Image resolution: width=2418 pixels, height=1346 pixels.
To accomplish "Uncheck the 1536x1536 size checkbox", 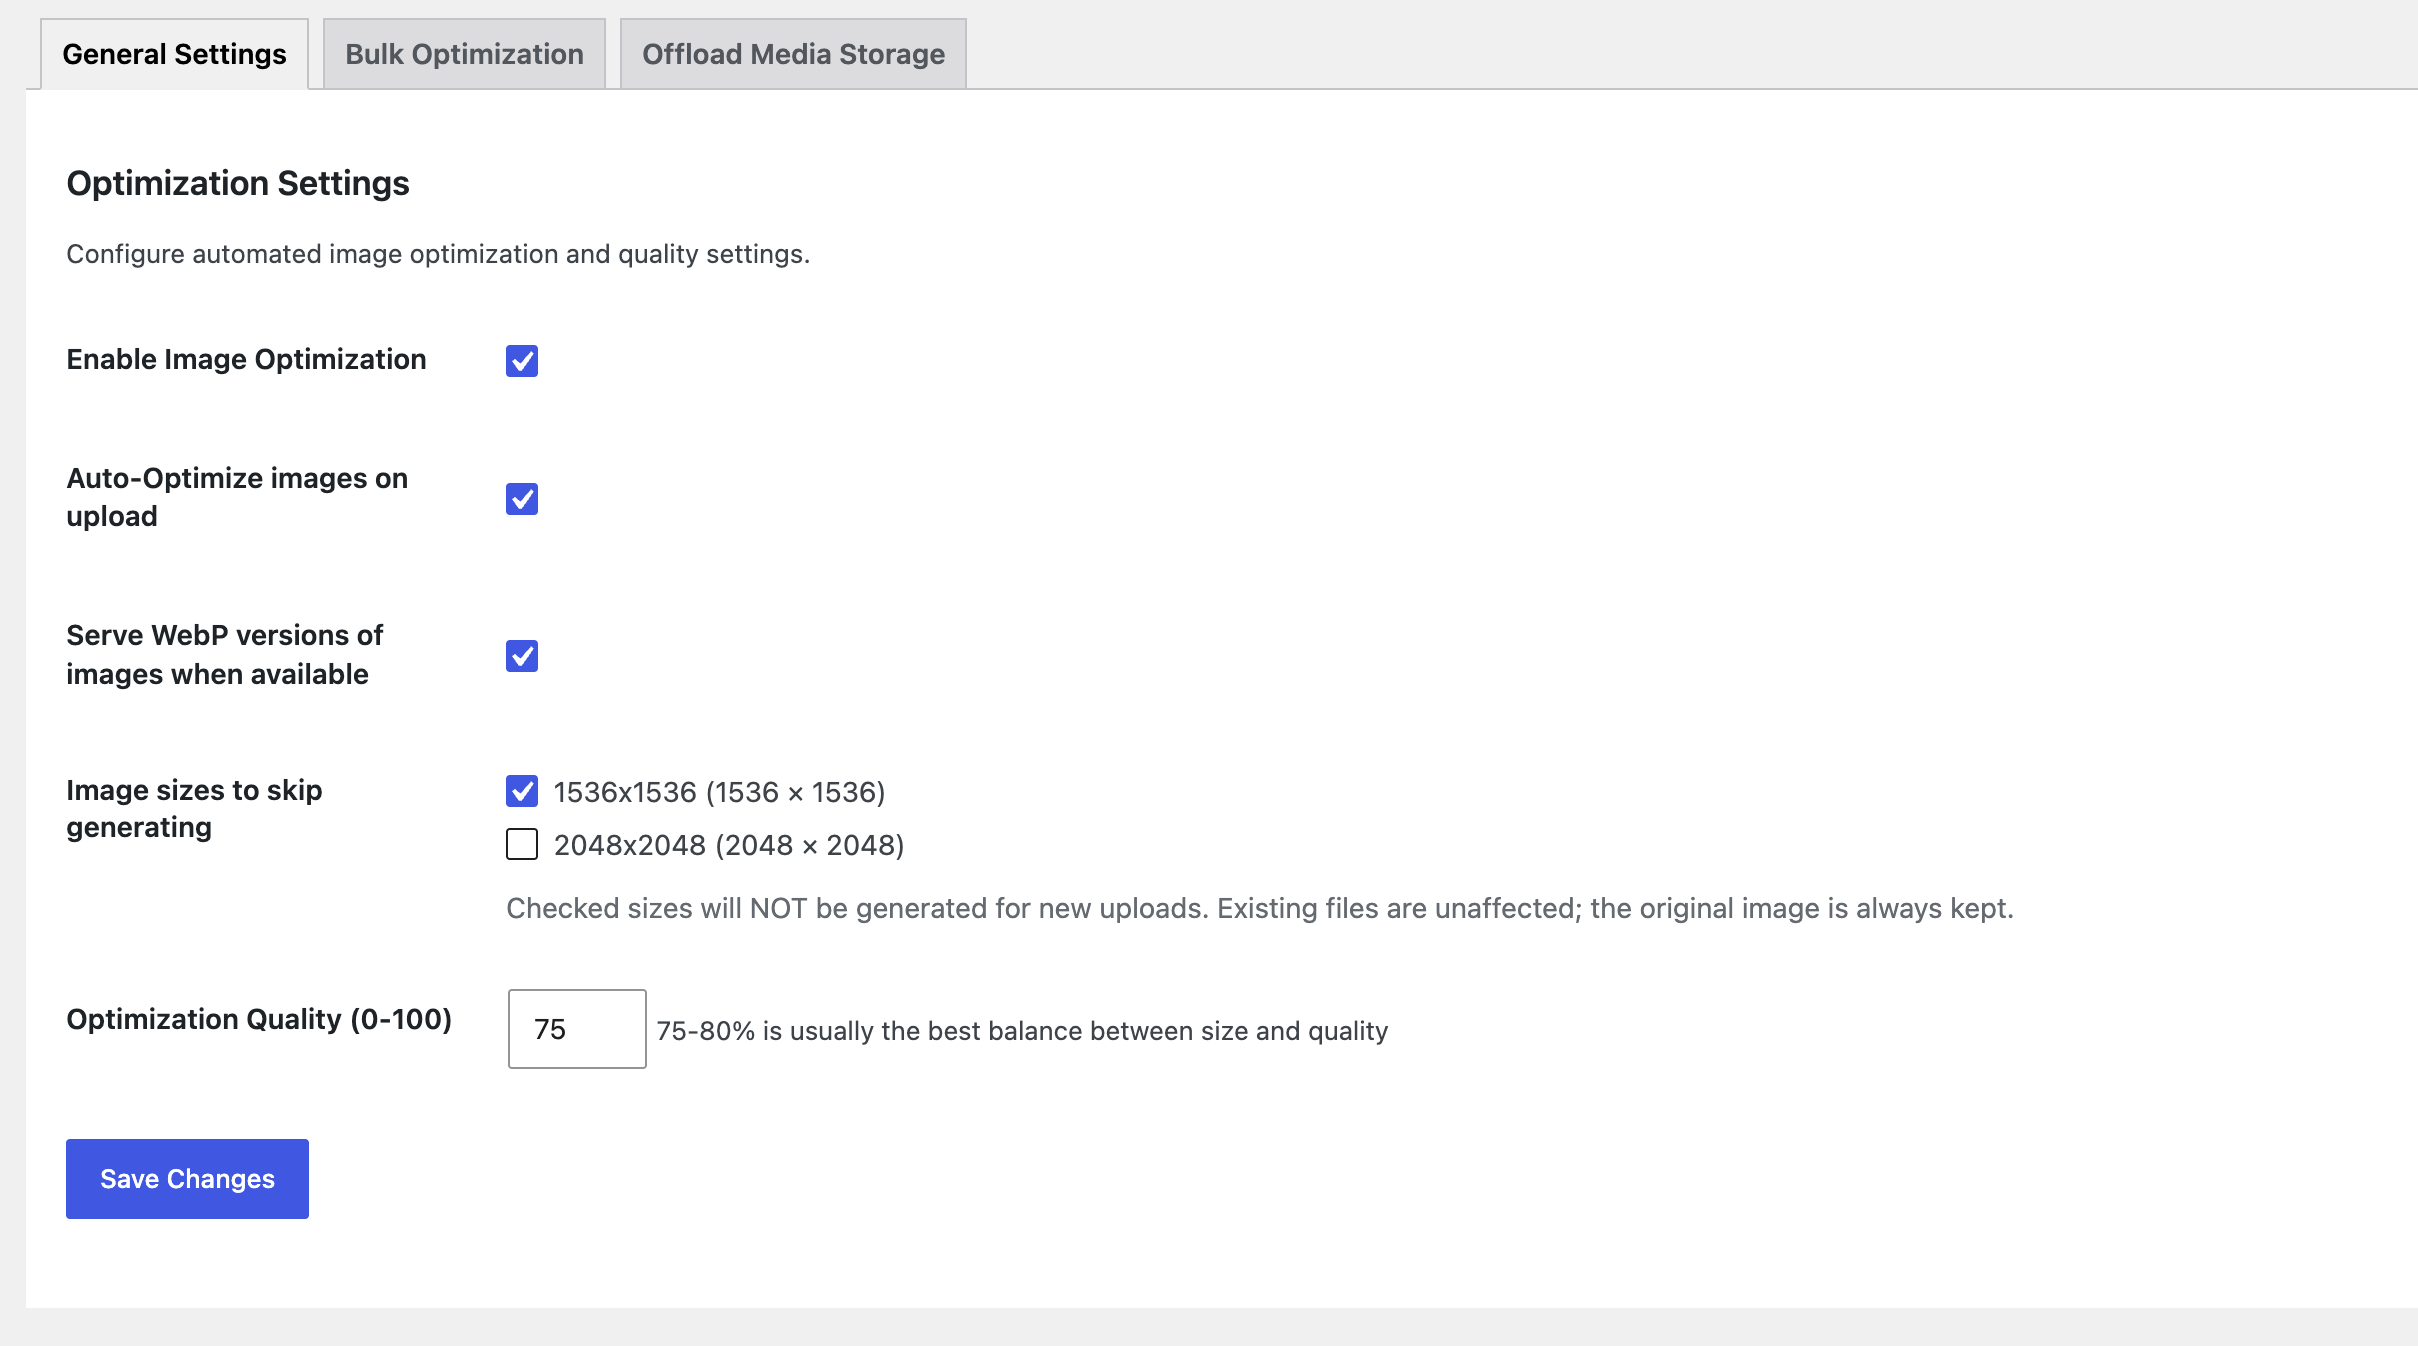I will click(522, 791).
